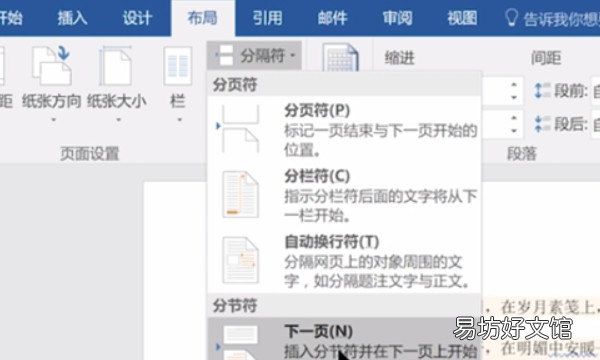Click the 分节符 section header in the menu
The width and height of the screenshot is (600, 360).
pyautogui.click(x=235, y=306)
